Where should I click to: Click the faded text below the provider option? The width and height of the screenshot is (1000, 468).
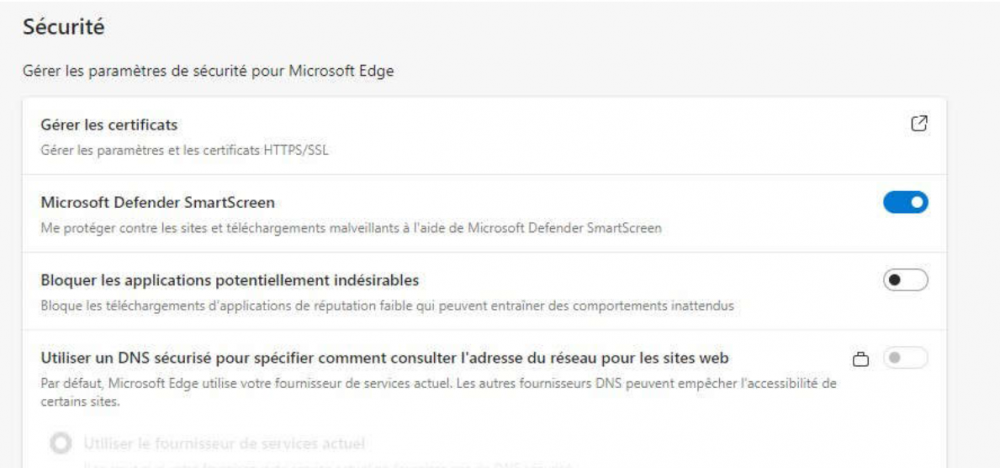[x=300, y=462]
